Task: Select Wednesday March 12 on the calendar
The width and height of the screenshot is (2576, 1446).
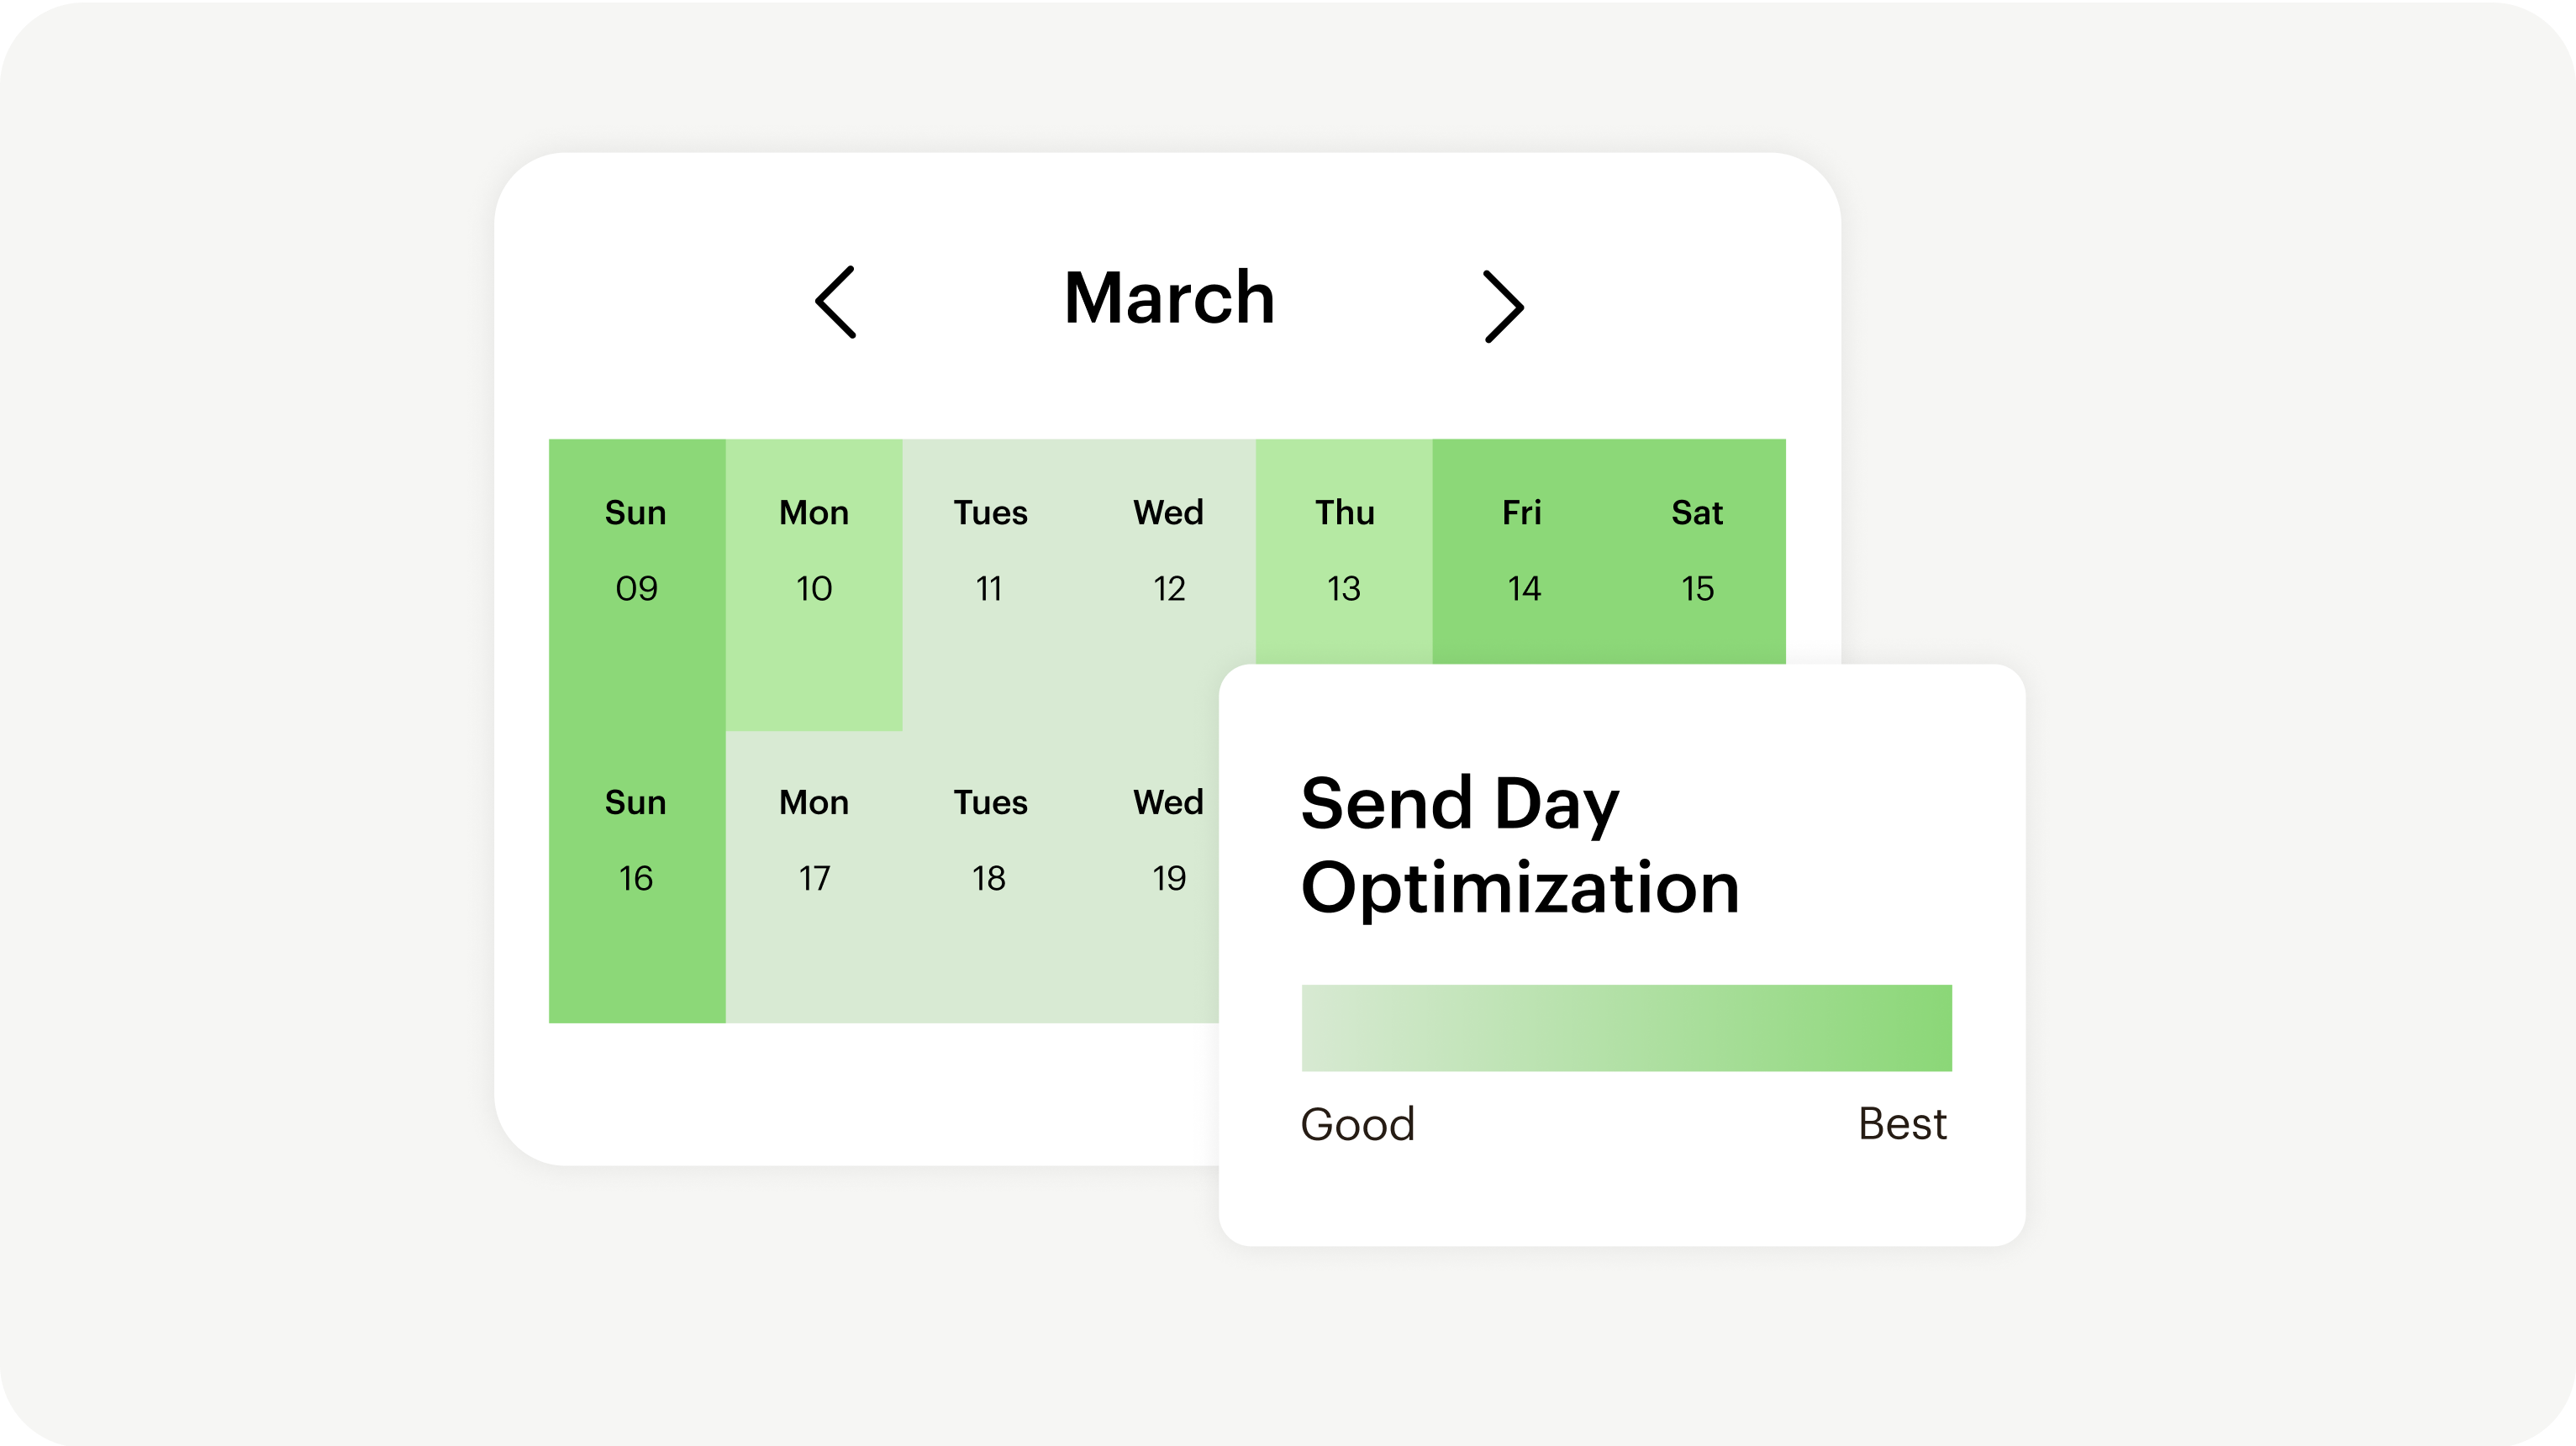Action: click(1168, 589)
